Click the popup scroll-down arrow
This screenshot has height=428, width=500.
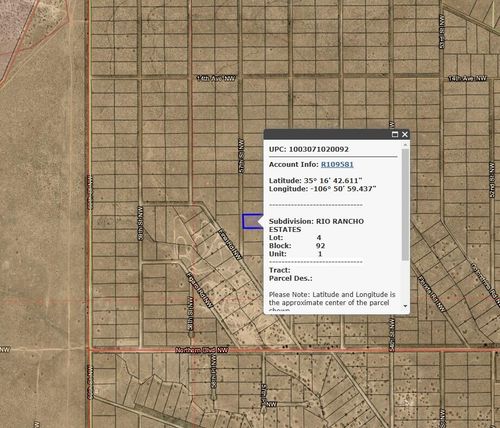[405, 306]
